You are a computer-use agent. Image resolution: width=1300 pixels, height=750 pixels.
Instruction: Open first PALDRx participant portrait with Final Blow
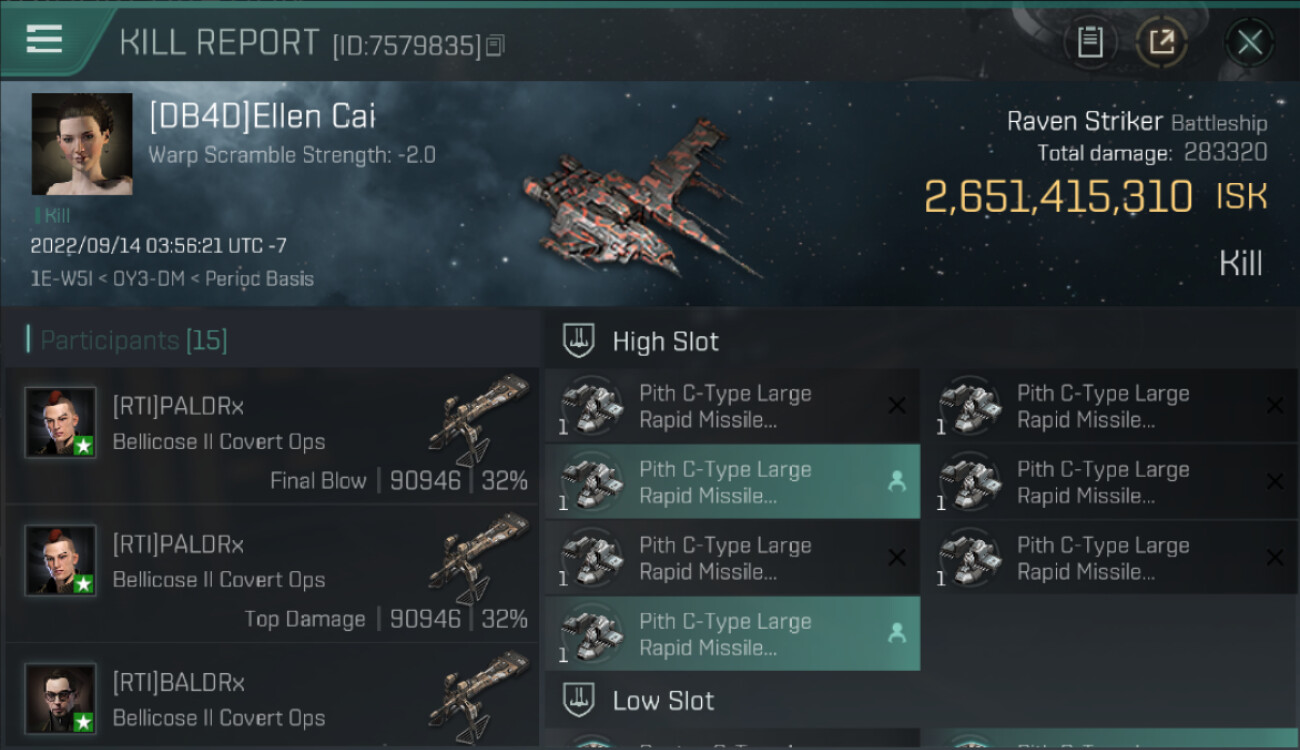click(61, 422)
